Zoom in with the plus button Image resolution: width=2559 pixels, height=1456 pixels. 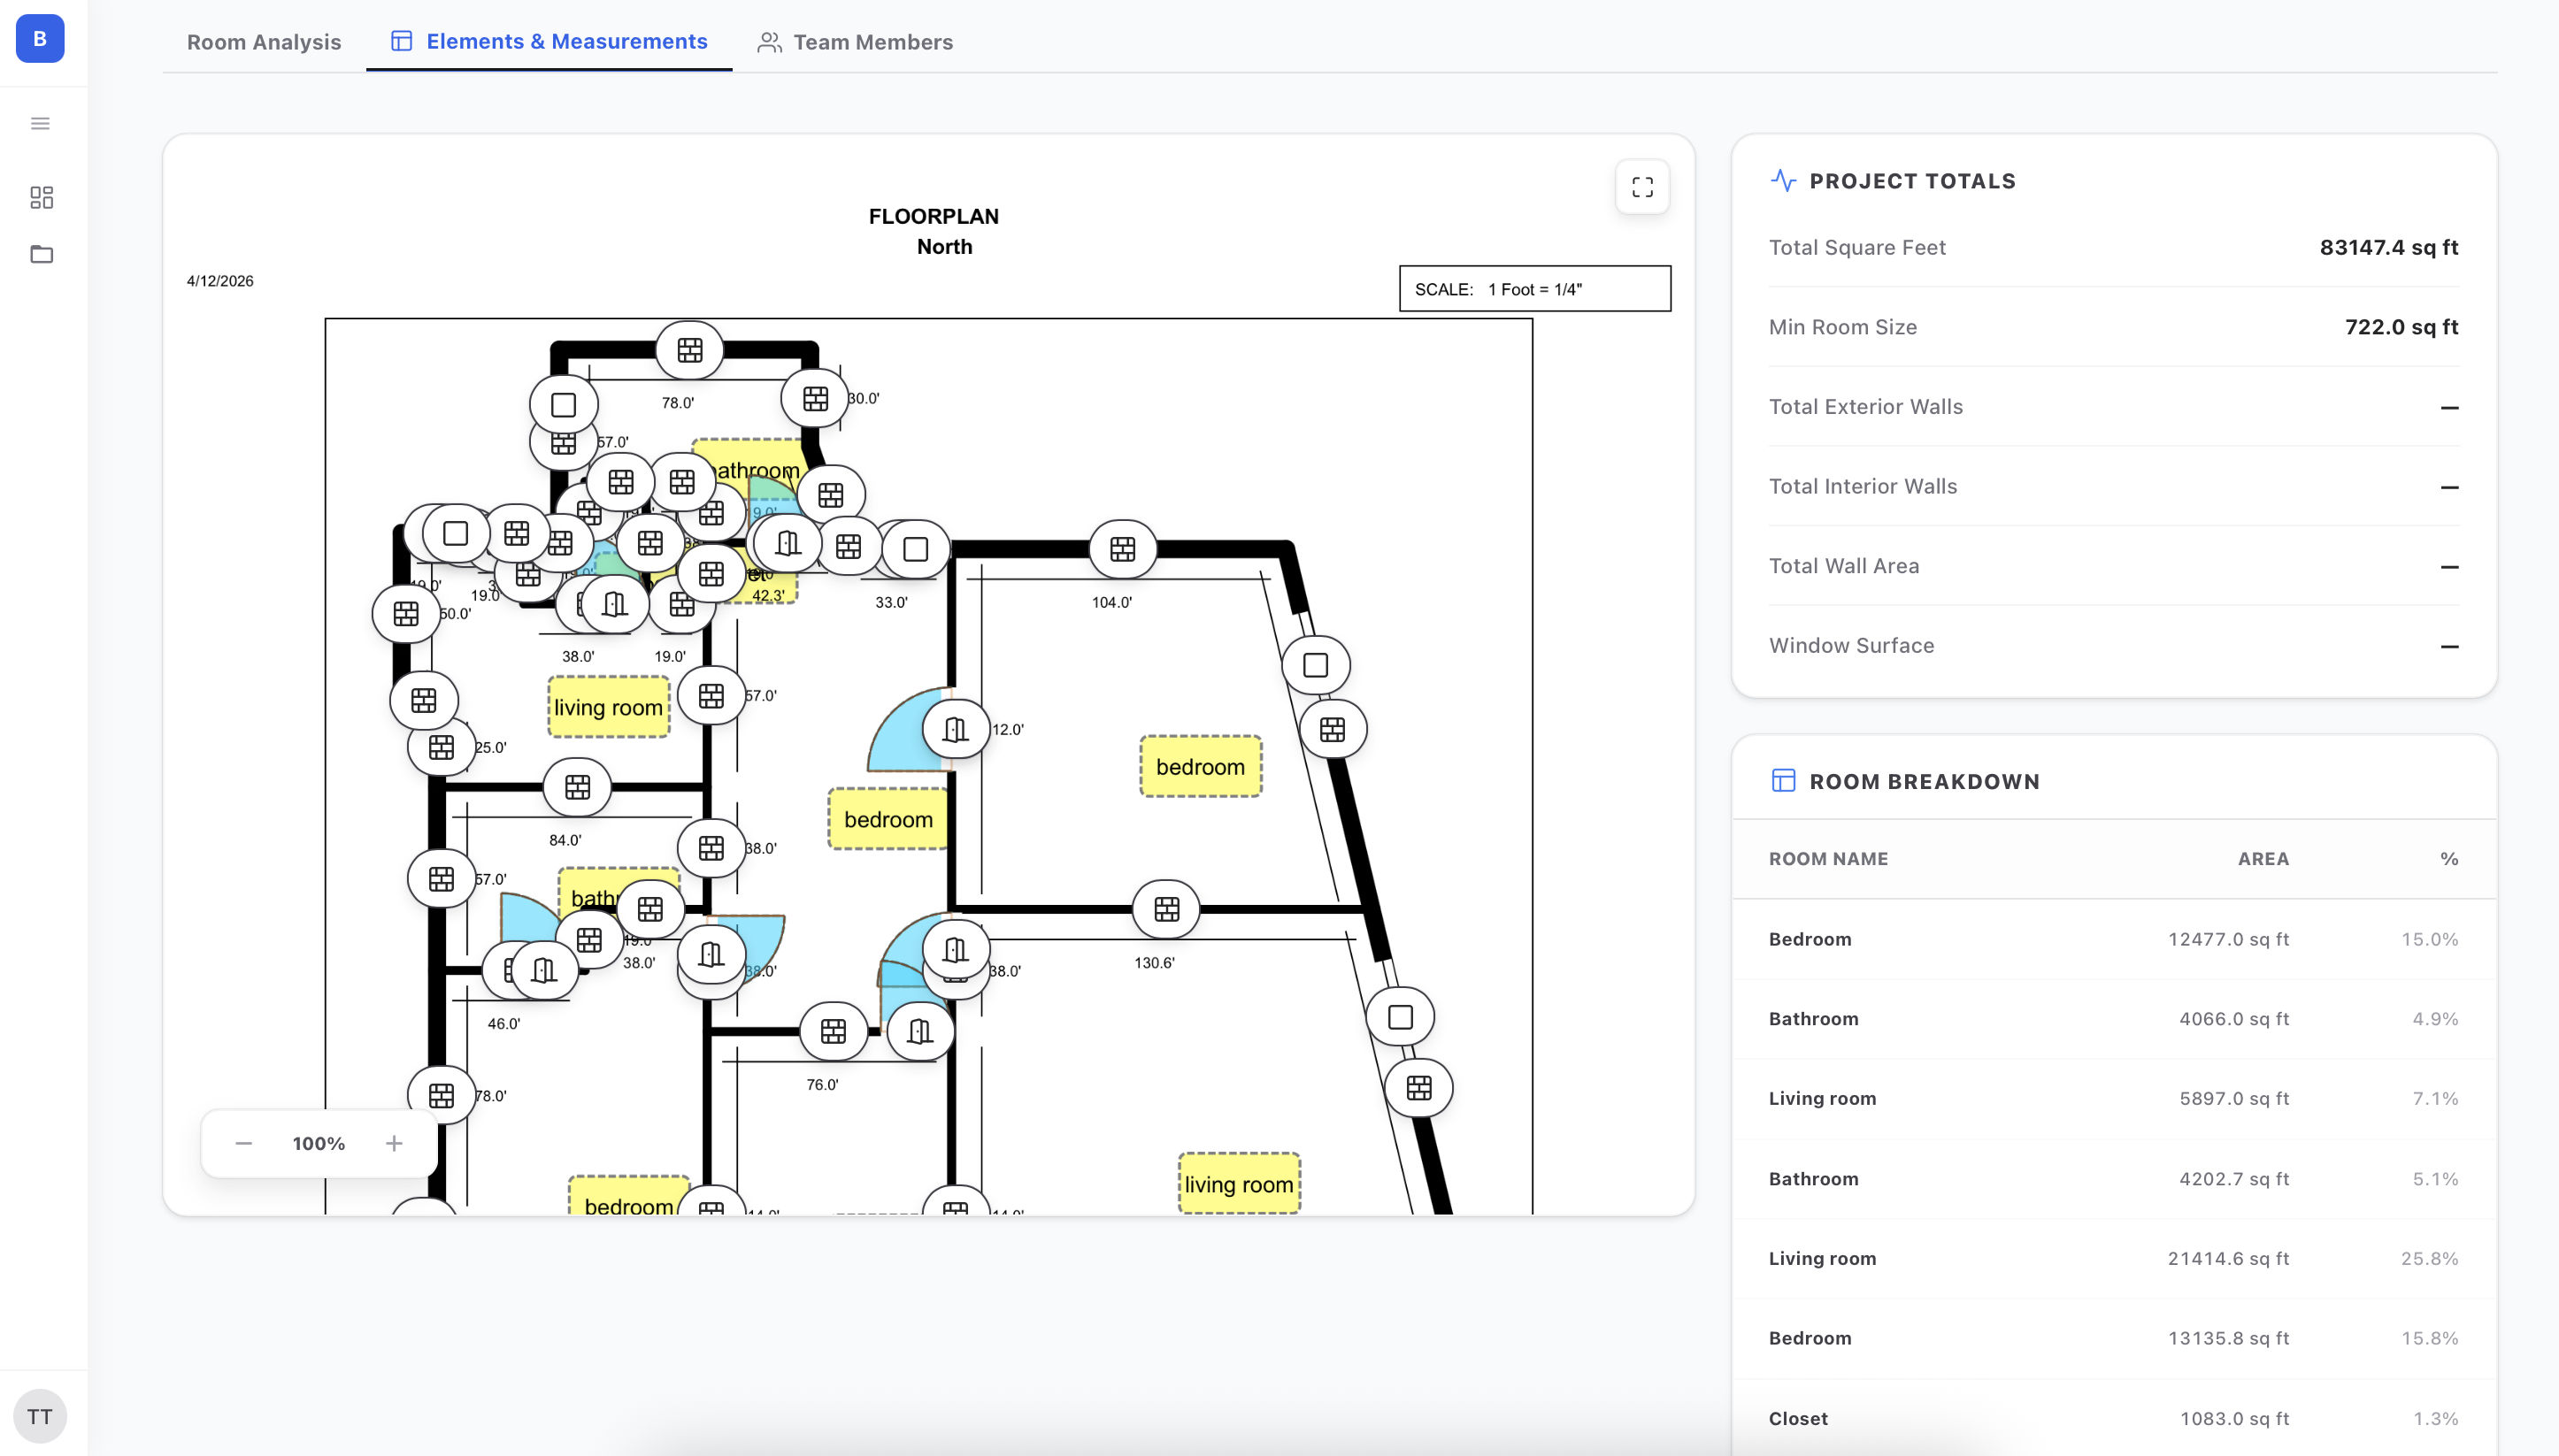[394, 1143]
